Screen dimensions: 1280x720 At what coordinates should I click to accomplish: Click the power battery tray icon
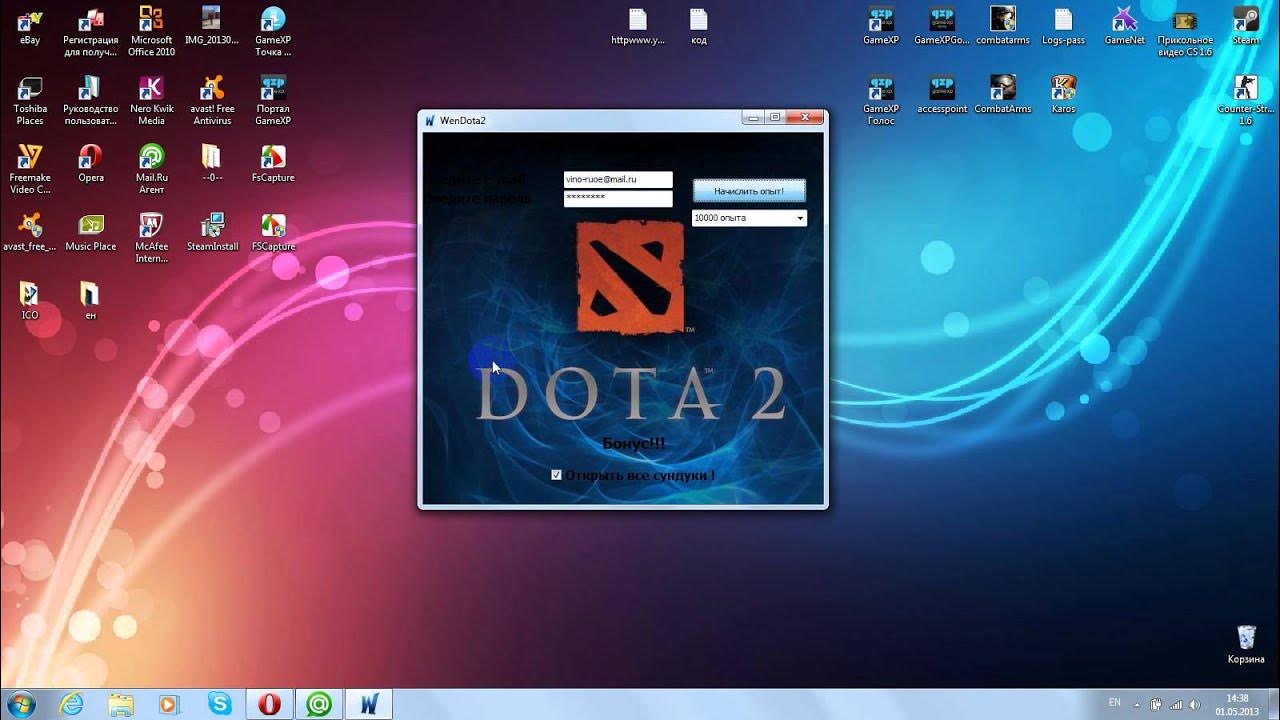[1156, 704]
